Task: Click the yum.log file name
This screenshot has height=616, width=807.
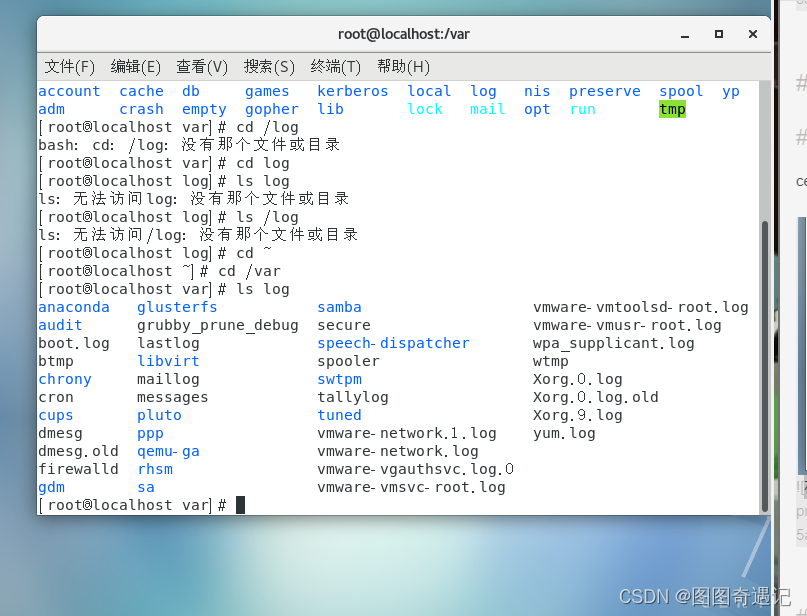Action: pos(564,433)
